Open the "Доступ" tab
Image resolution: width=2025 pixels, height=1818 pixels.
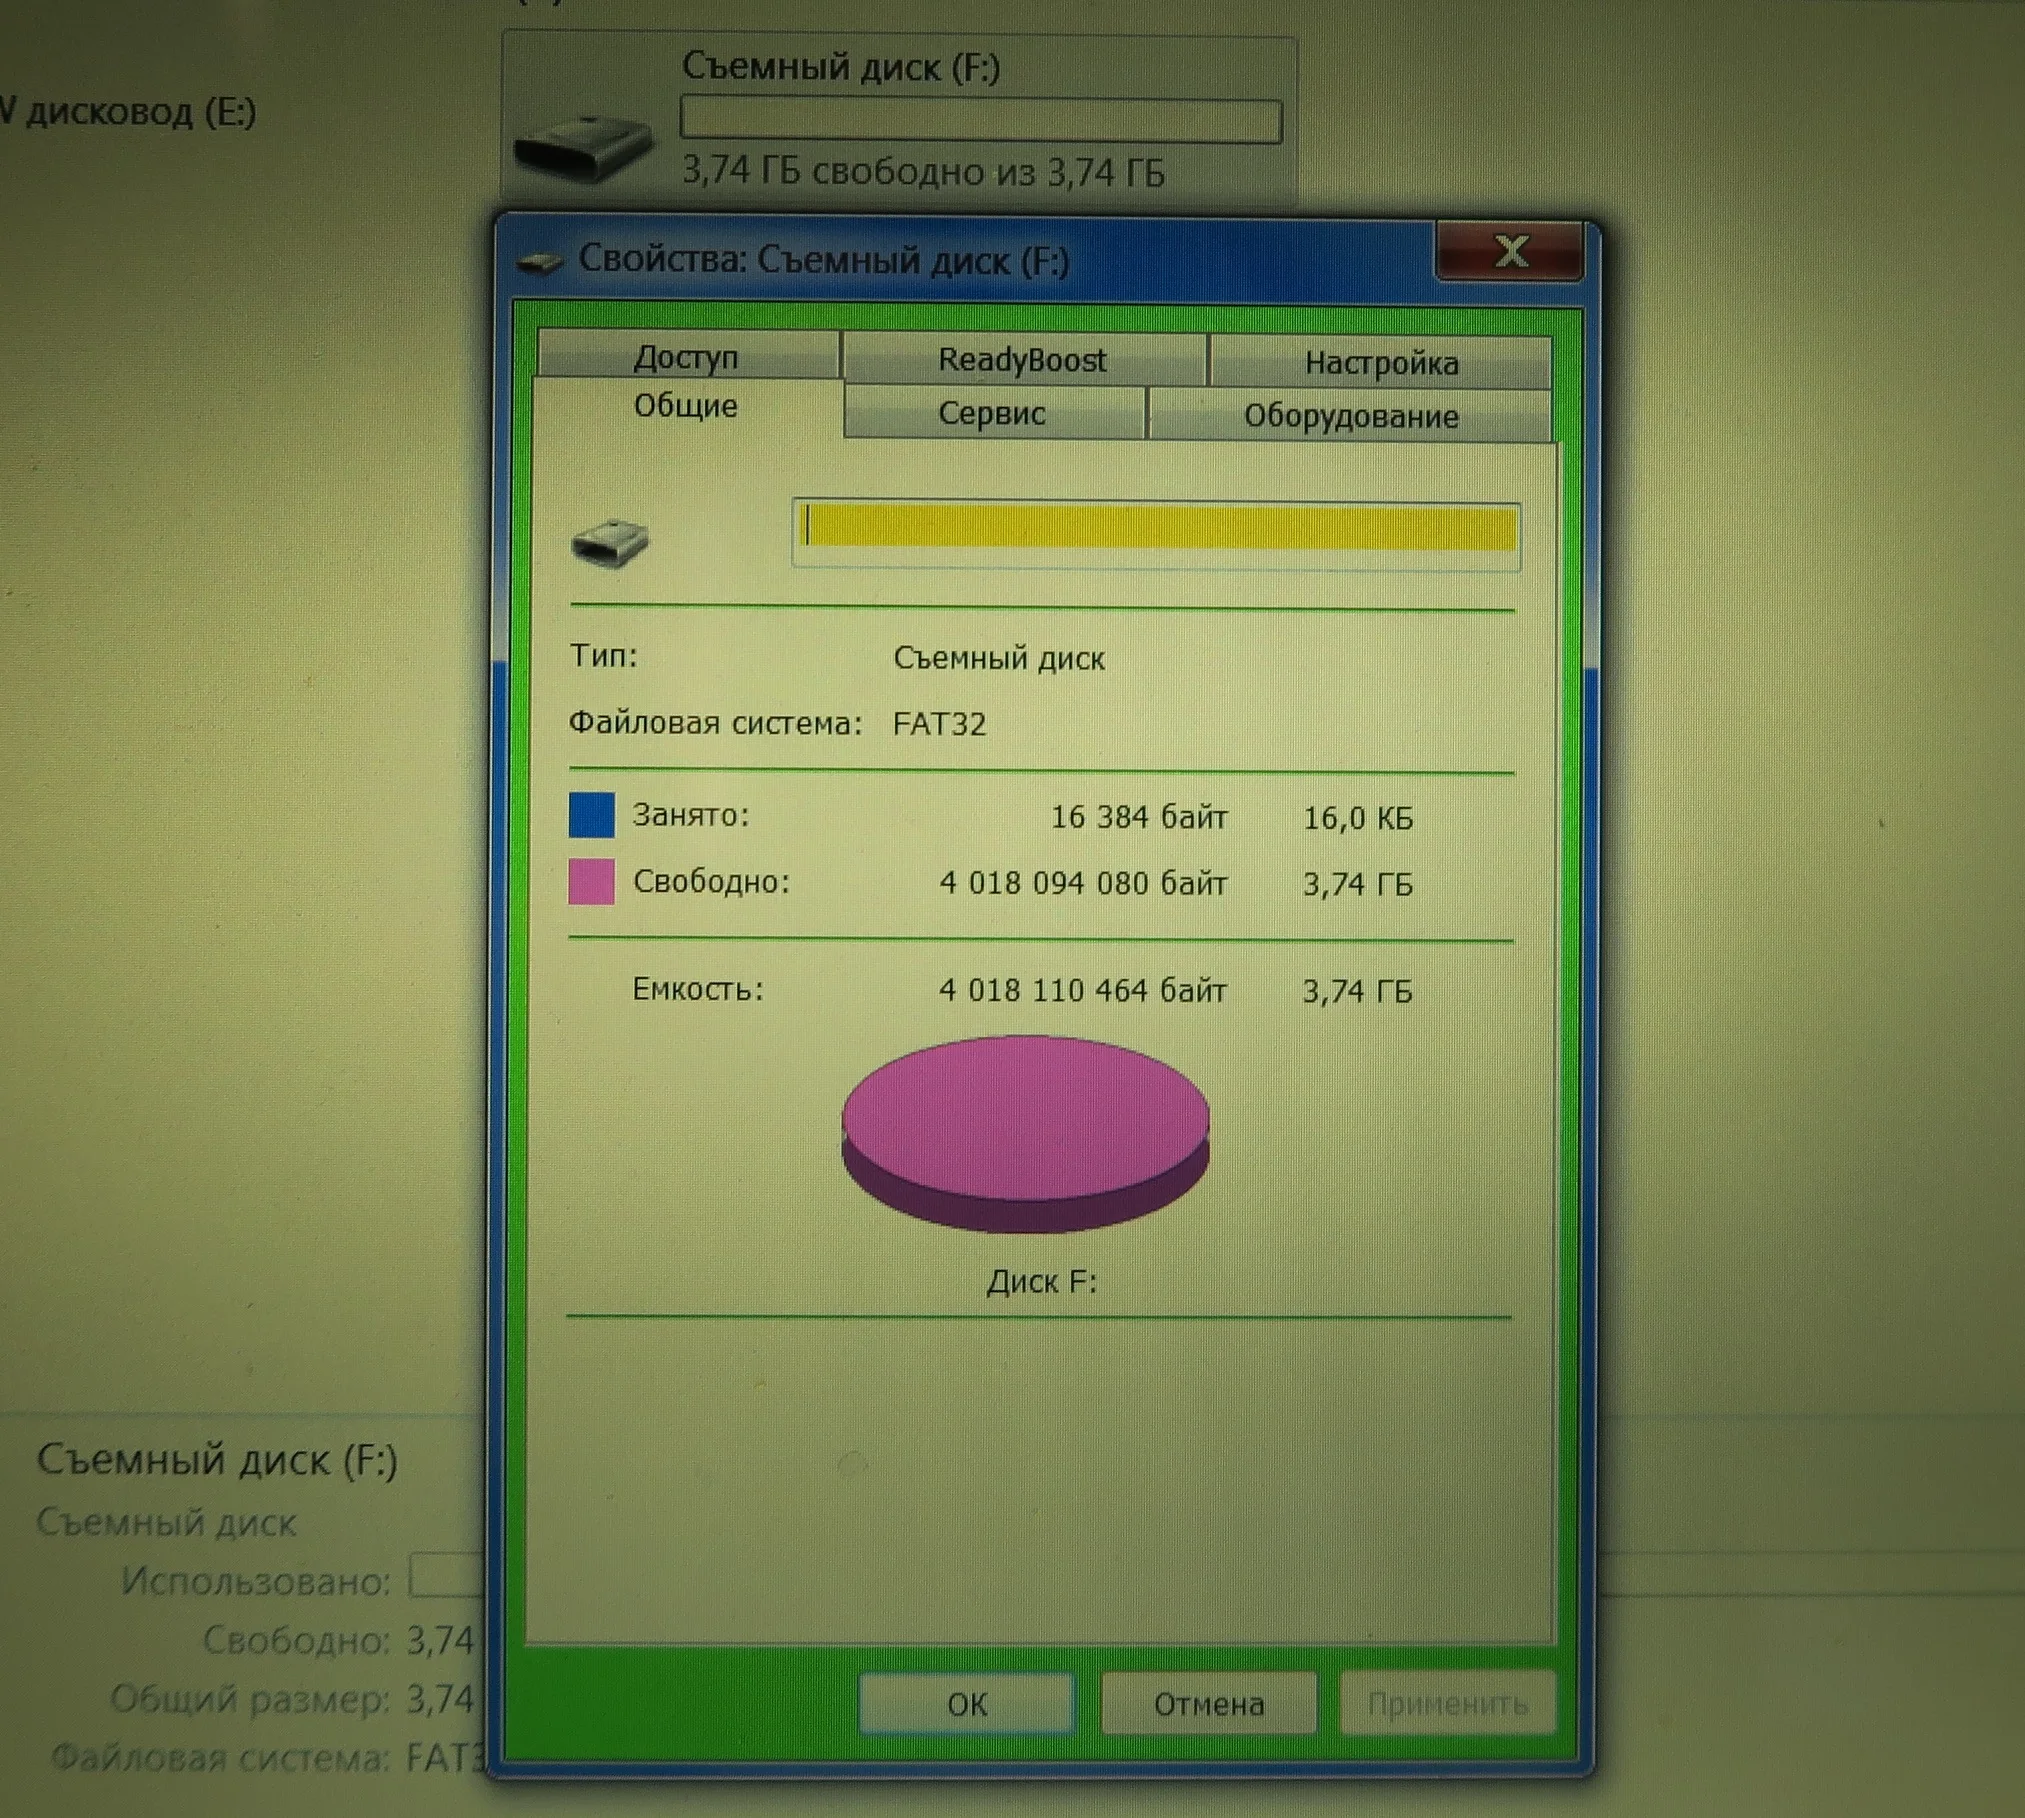click(686, 357)
